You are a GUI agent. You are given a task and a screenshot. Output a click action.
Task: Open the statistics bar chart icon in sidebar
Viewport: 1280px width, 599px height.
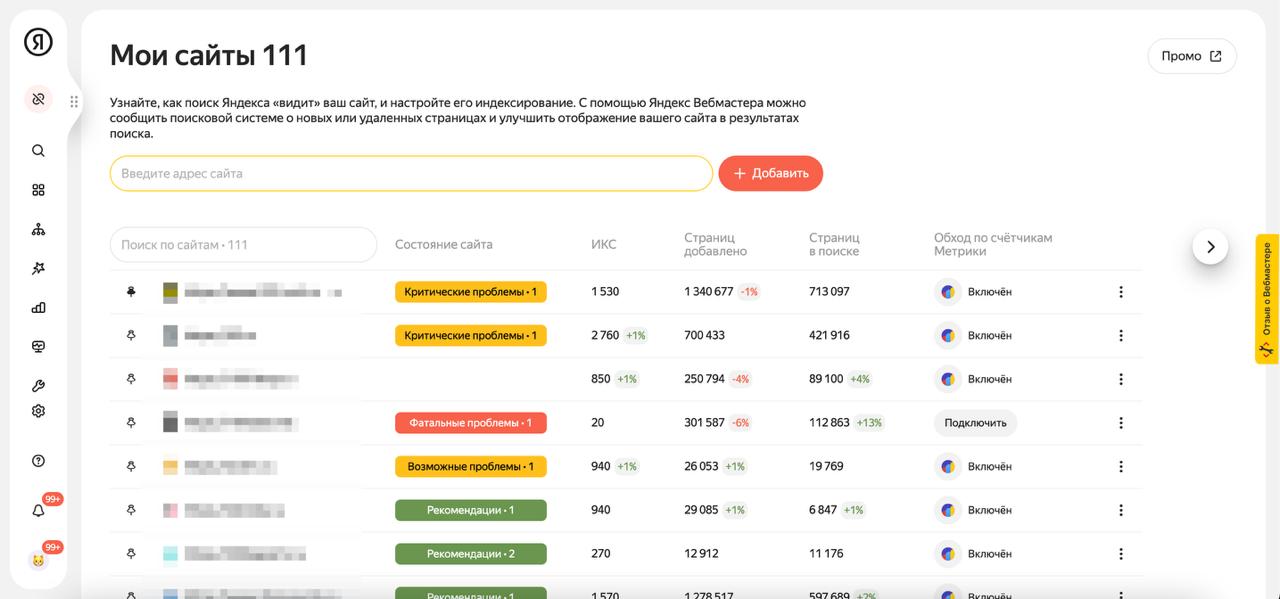point(37,307)
